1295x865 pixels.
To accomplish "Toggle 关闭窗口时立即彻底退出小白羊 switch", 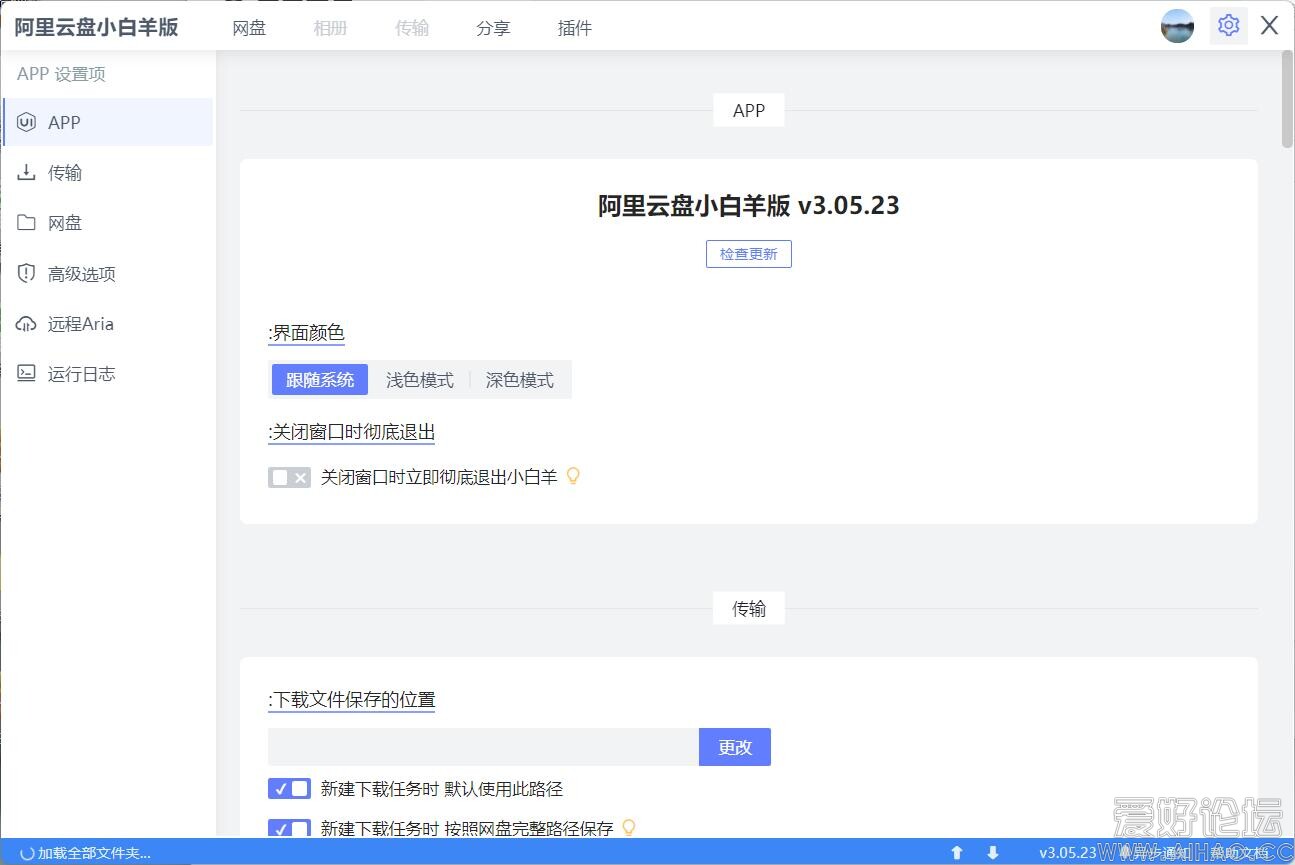I will (x=289, y=478).
